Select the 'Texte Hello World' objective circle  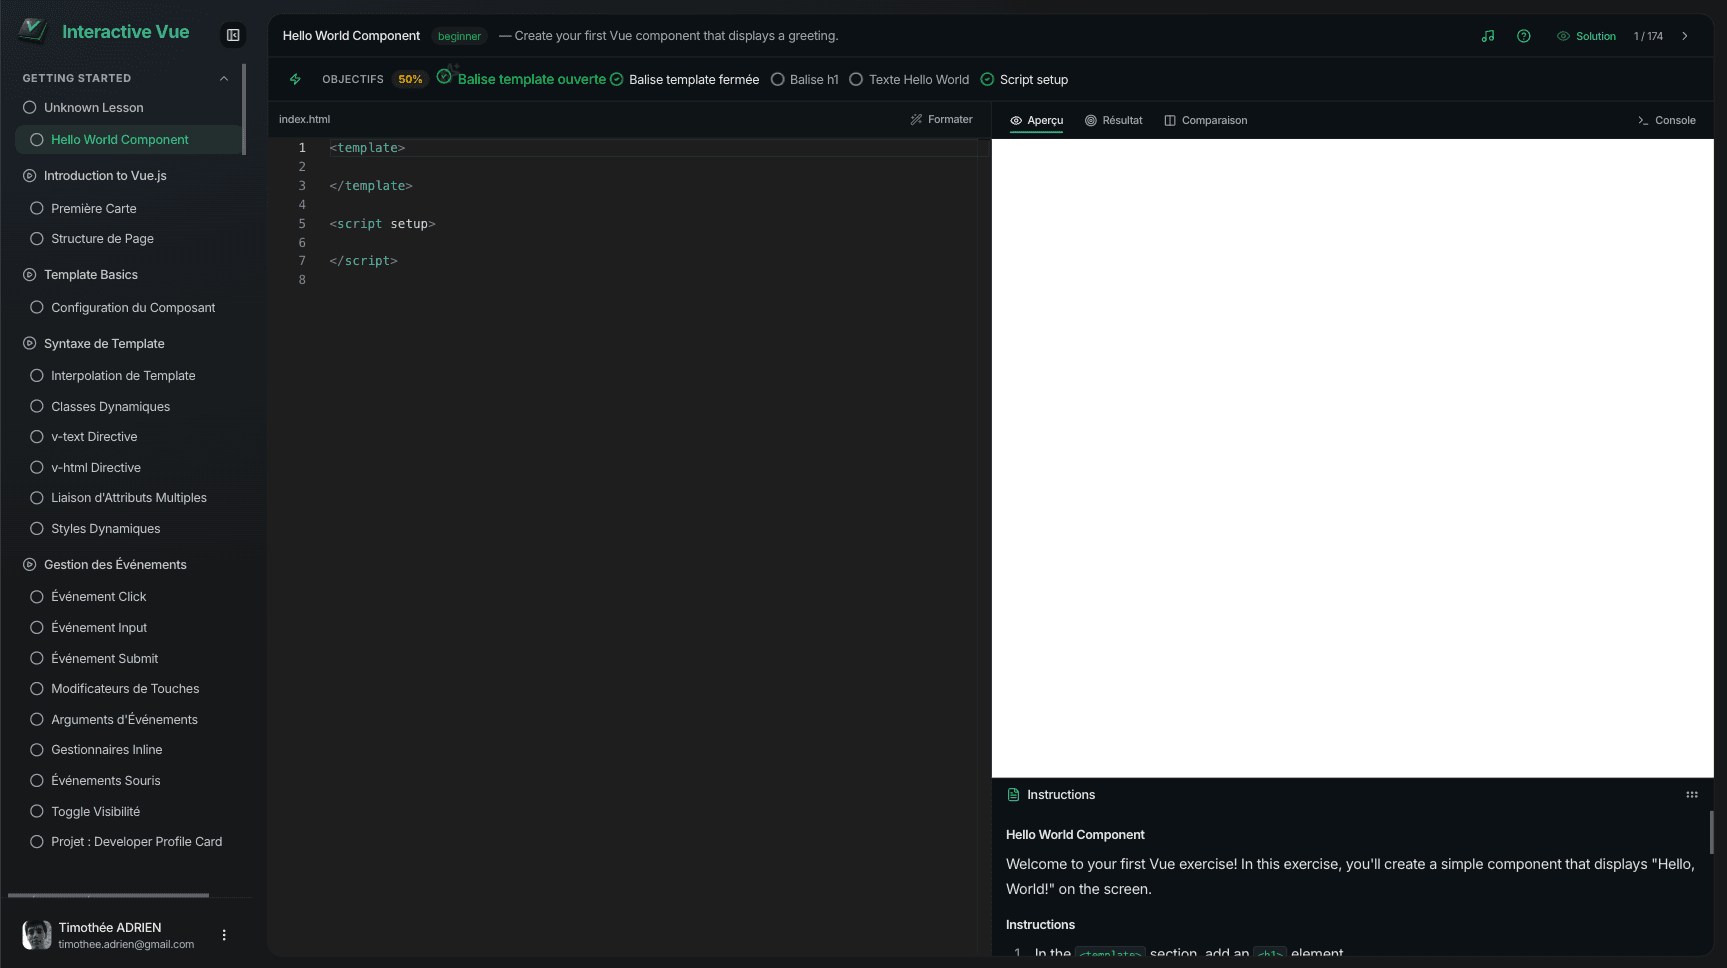point(856,79)
